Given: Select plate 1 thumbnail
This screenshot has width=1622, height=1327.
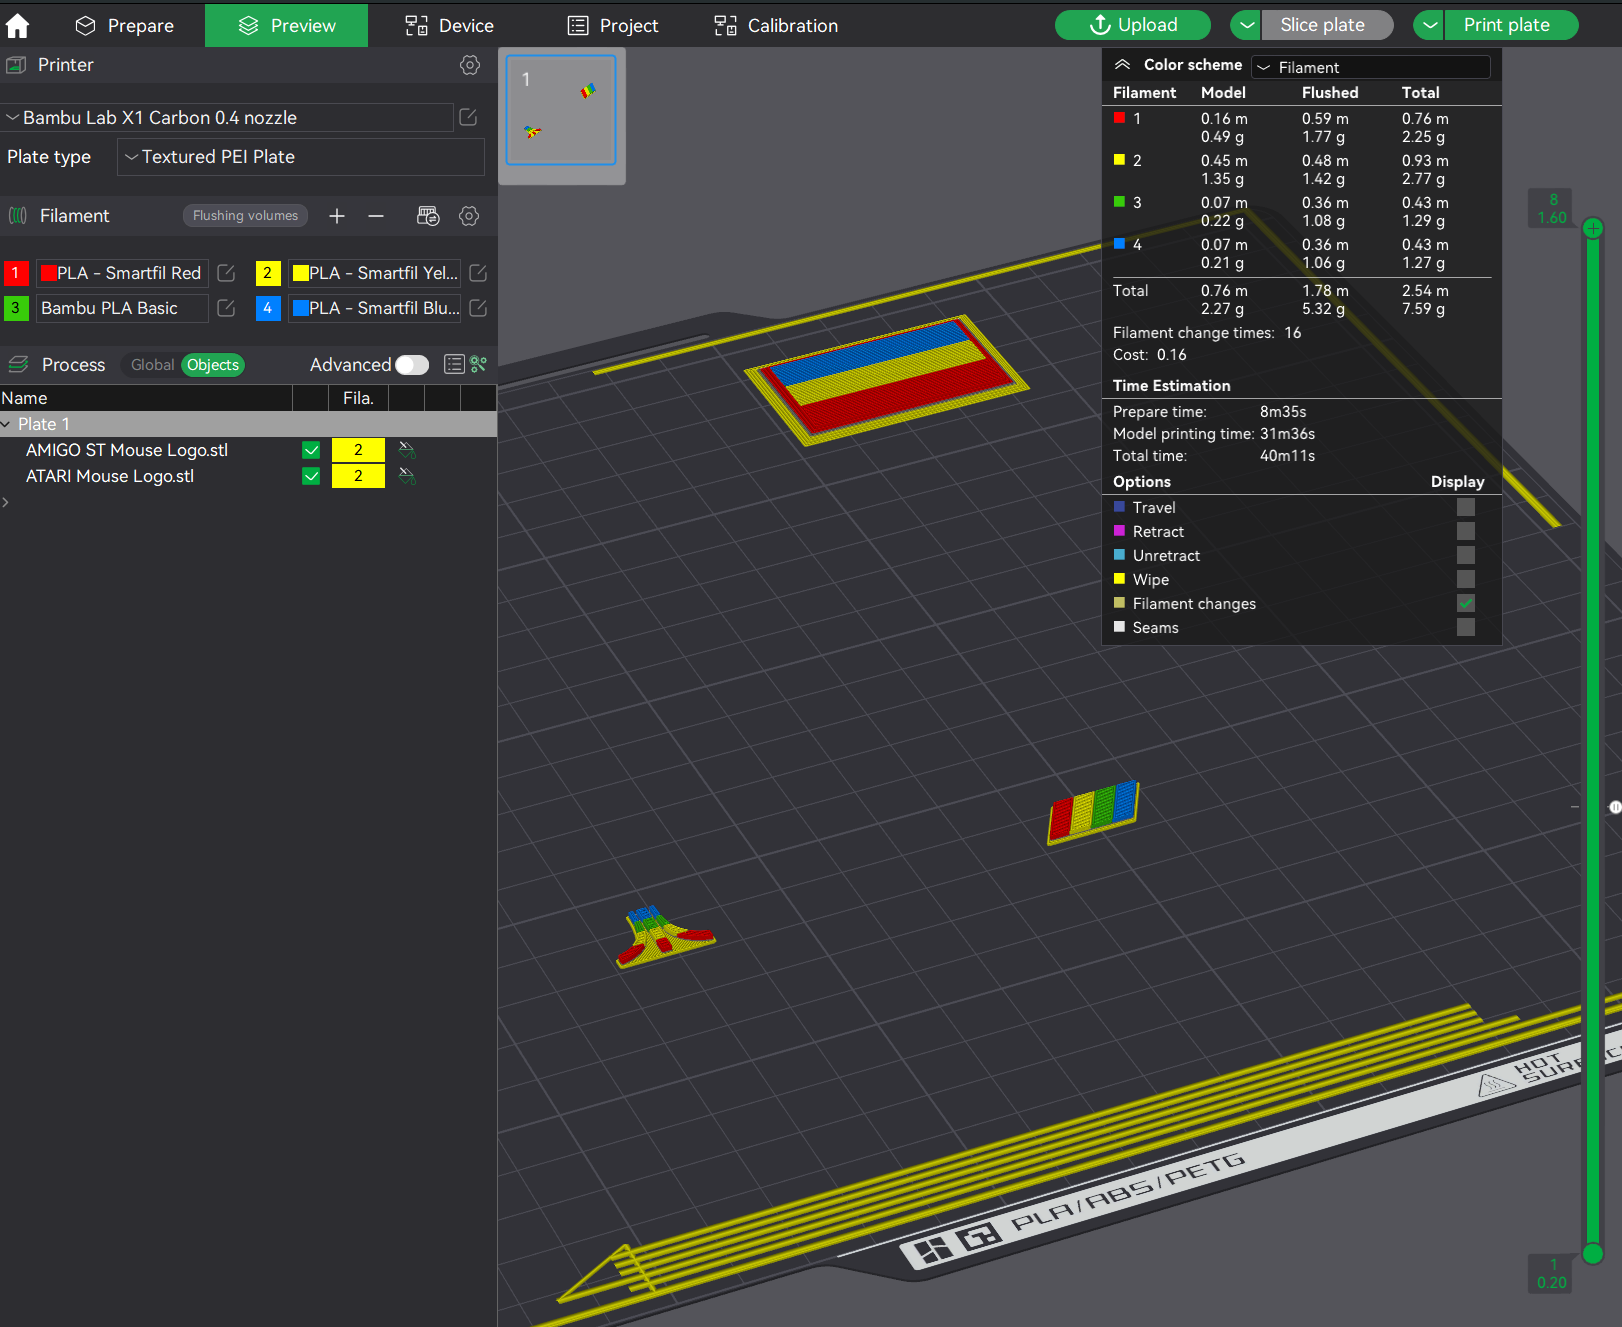Looking at the screenshot, I should [x=561, y=110].
